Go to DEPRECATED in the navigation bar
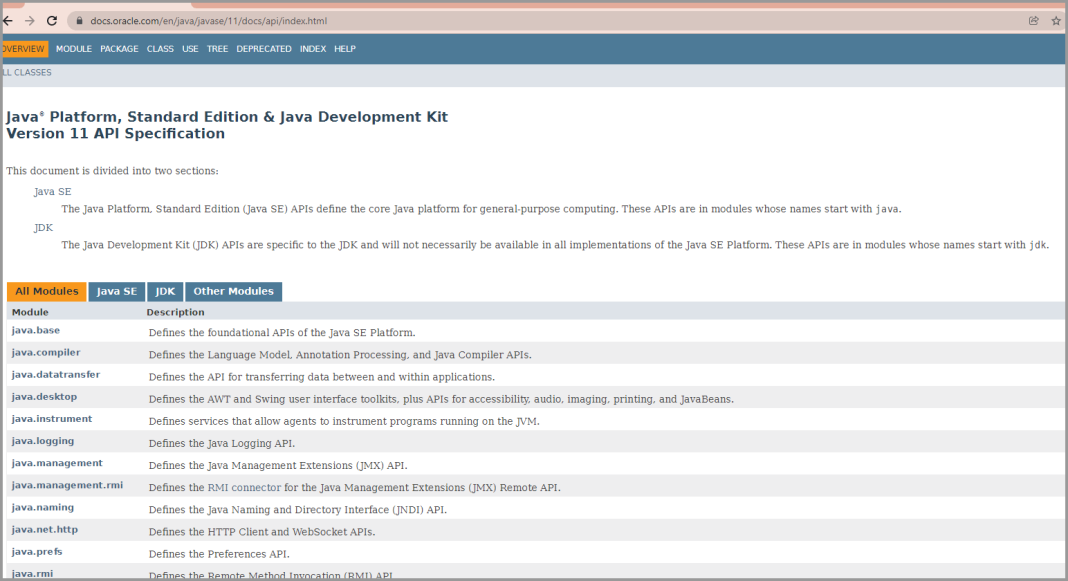 [264, 49]
